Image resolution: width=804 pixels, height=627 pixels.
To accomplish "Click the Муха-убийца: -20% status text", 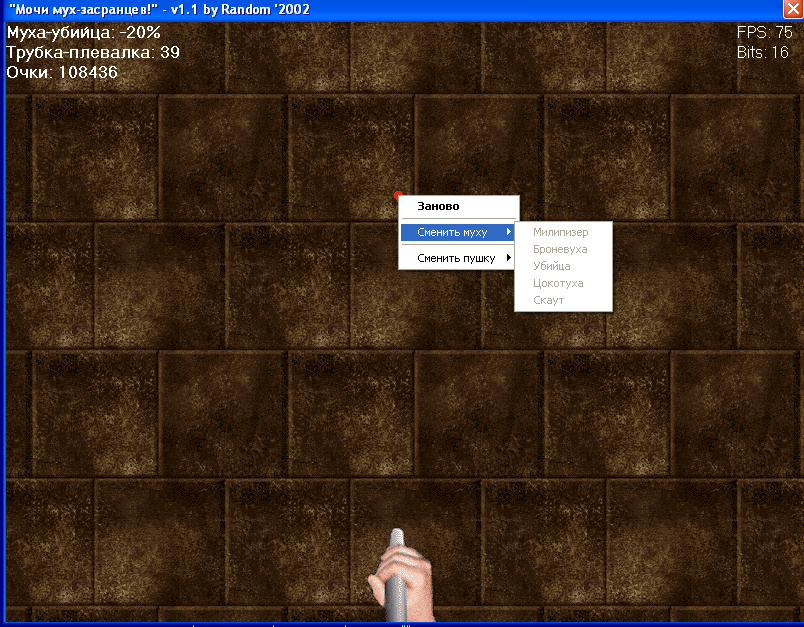I will coord(84,33).
